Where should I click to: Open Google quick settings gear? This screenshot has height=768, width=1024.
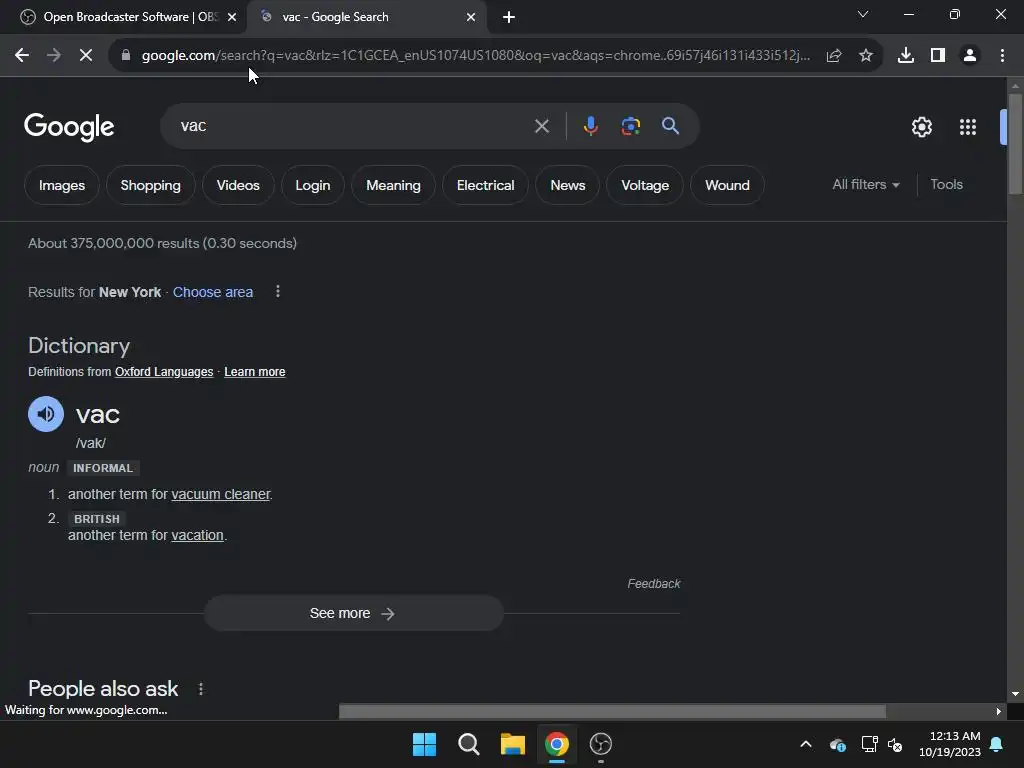tap(921, 127)
